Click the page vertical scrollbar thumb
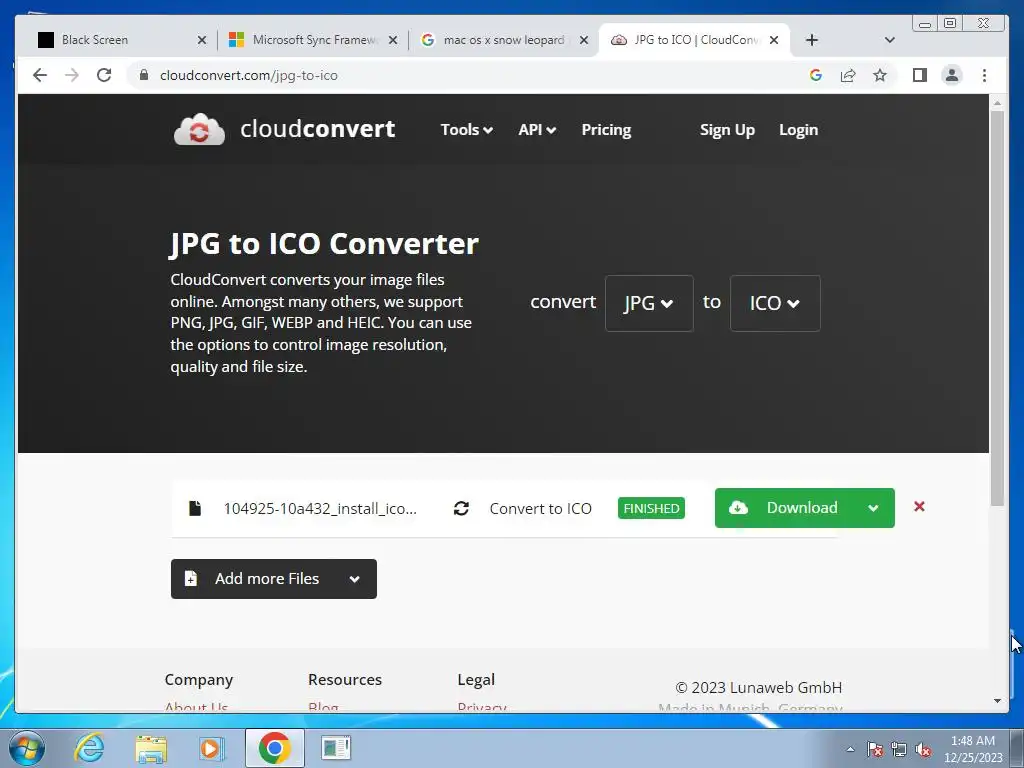This screenshot has width=1024, height=768. 997,307
